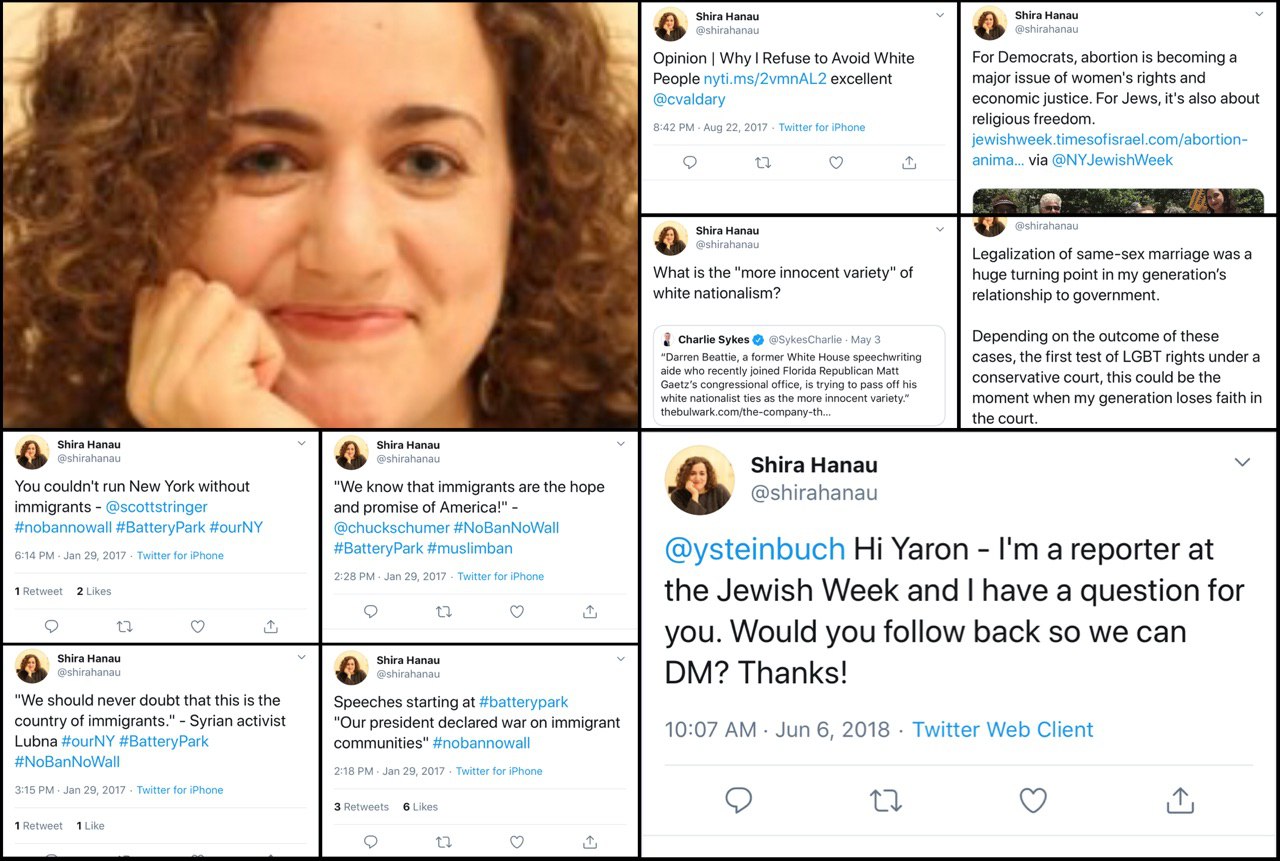Like the 'Hi Yaron' tweet
Viewport: 1280px width, 861px height.
[1032, 800]
